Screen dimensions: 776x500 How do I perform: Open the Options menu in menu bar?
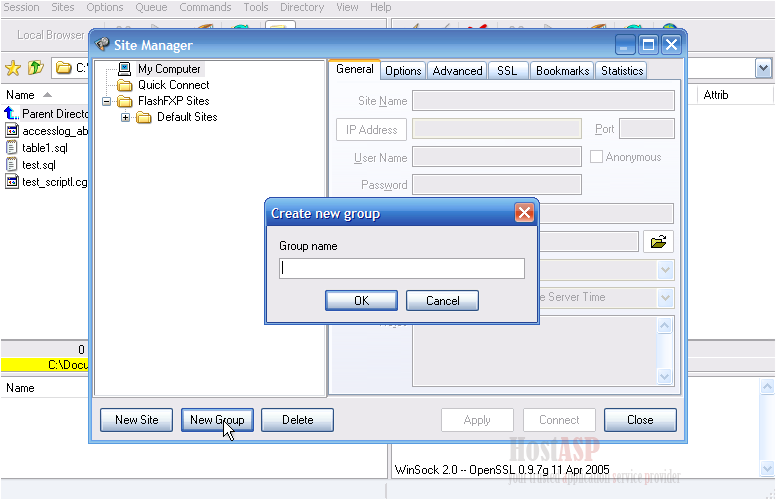pos(104,7)
